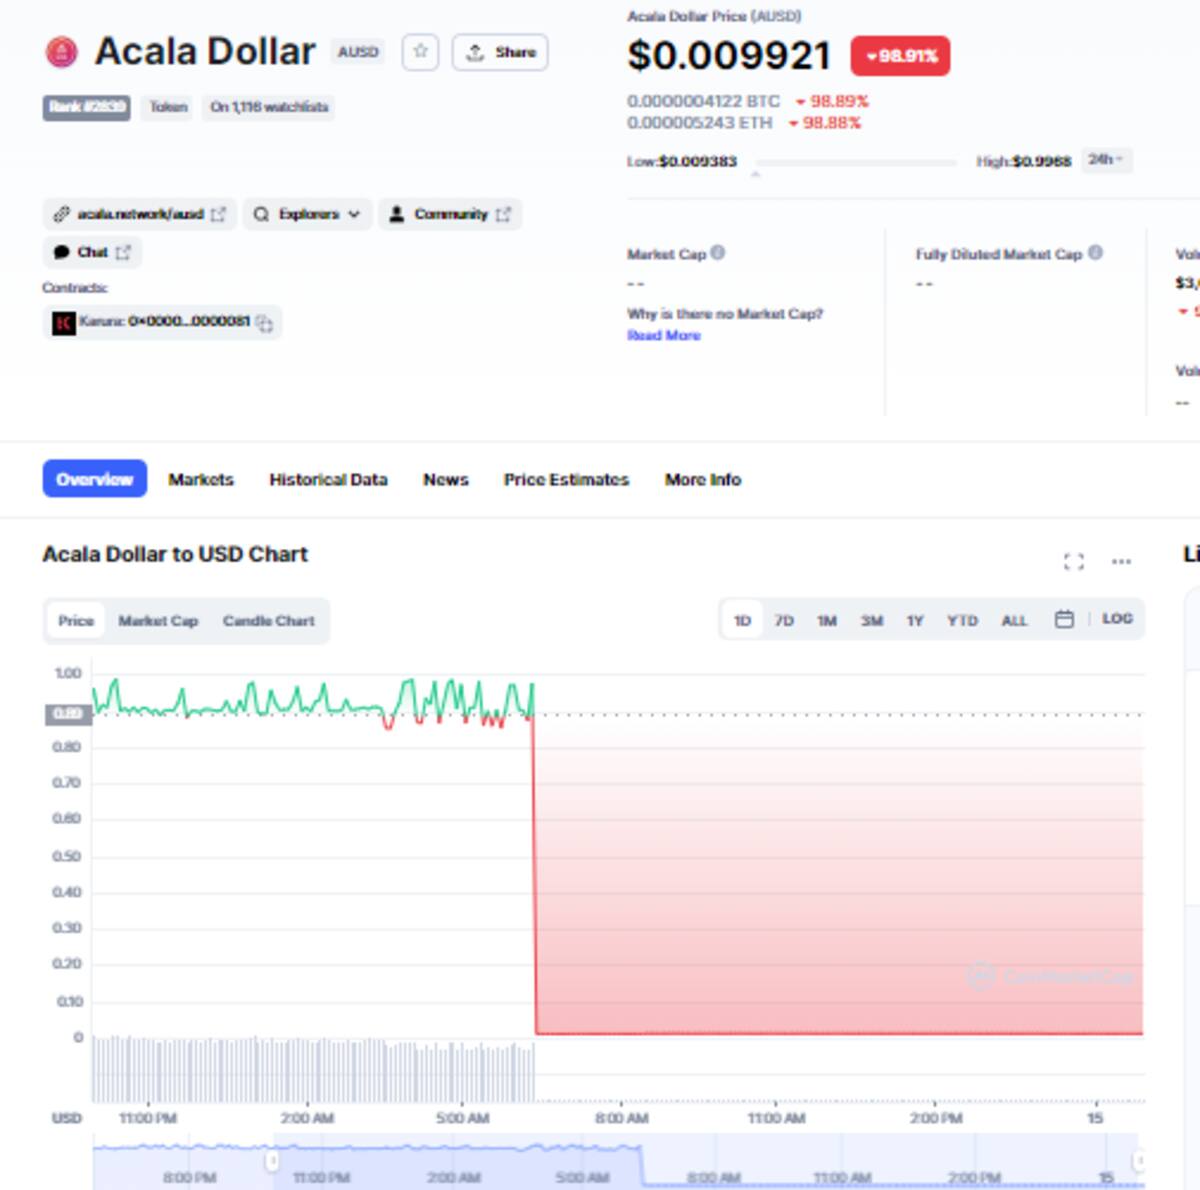Click the red -98.91% change badge
1200x1190 pixels.
[x=900, y=56]
